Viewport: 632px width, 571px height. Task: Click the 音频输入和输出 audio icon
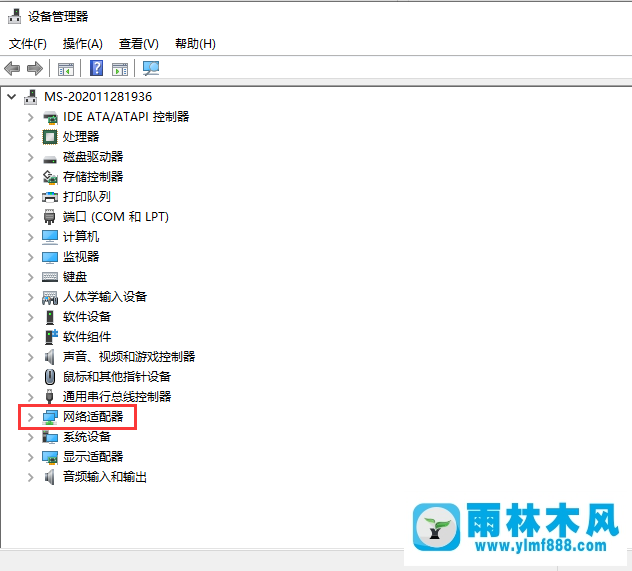pyautogui.click(x=50, y=477)
